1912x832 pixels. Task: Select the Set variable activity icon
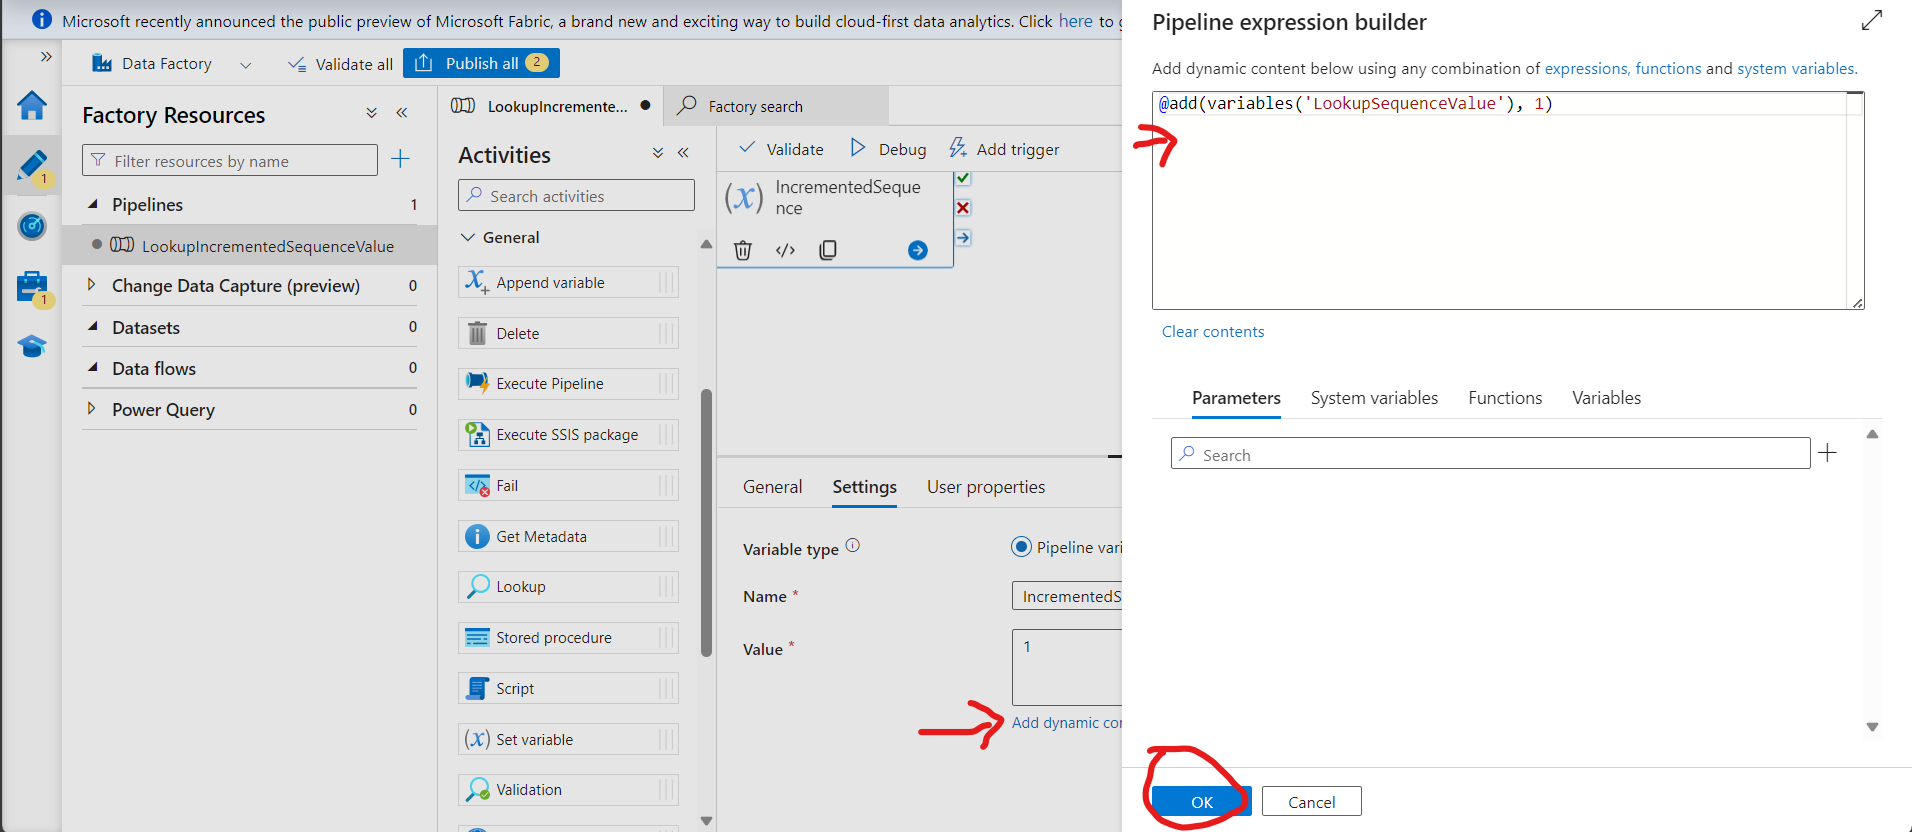(477, 738)
